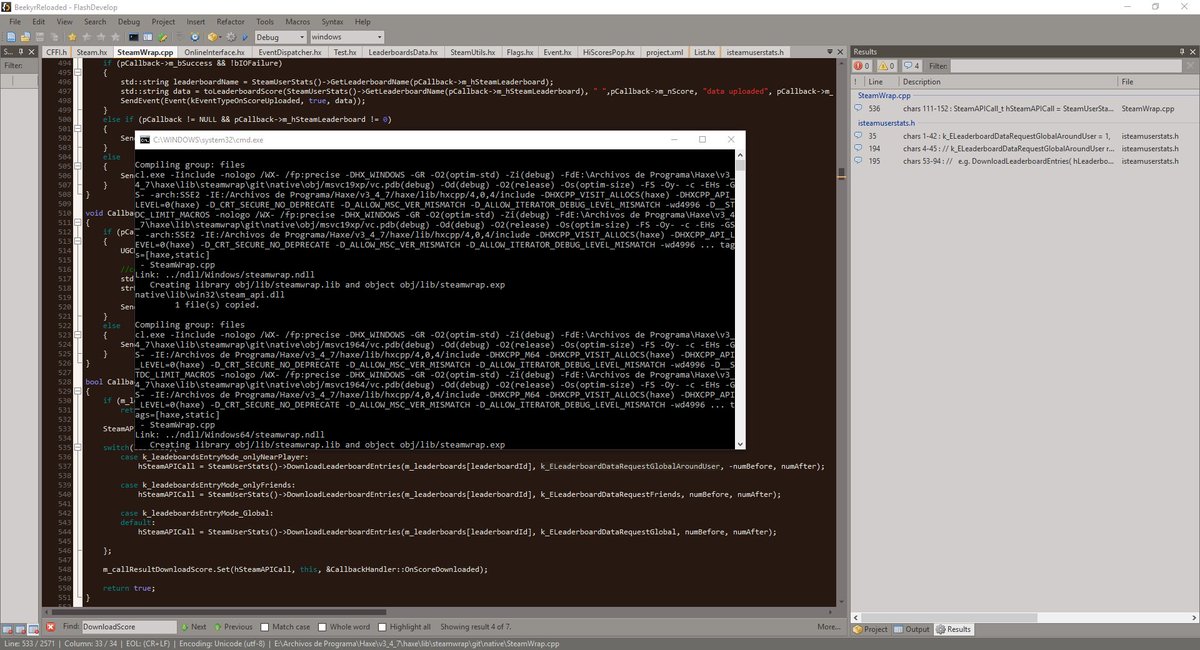Click the gear settings toolbar icon
Viewport: 1200px width, 650px height.
point(229,35)
